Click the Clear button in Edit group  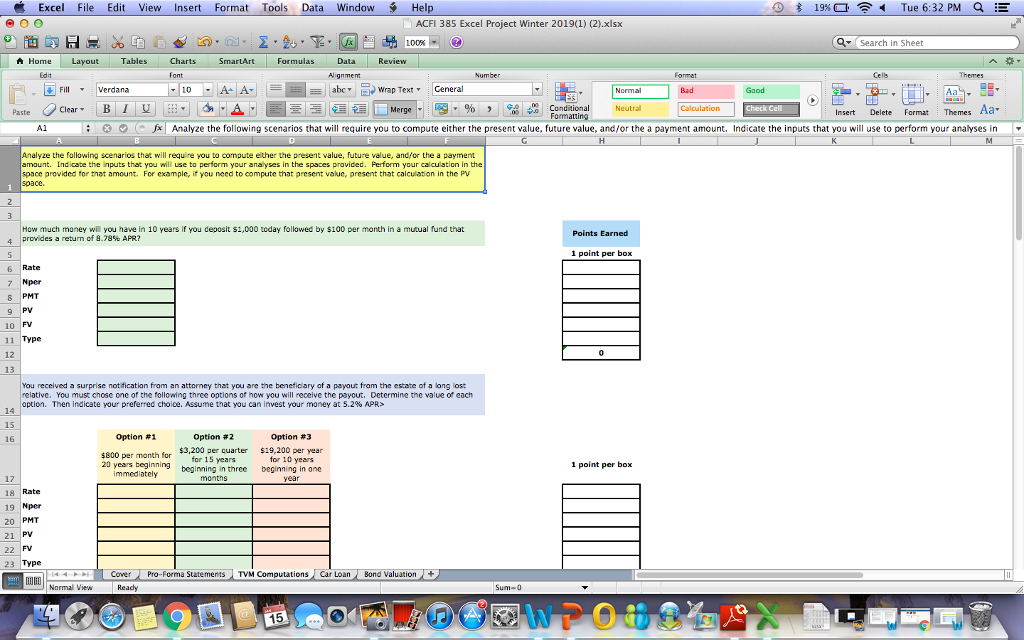(x=67, y=109)
